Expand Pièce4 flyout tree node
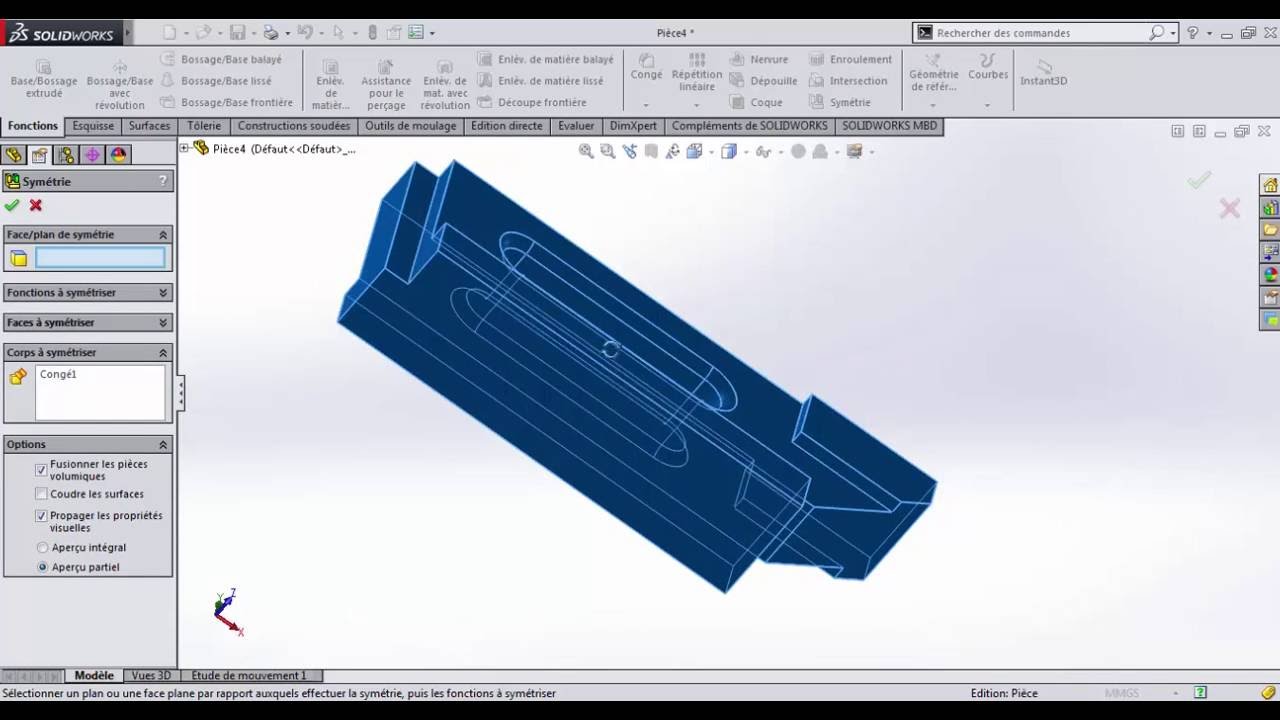Viewport: 1280px width, 720px height. [x=184, y=148]
